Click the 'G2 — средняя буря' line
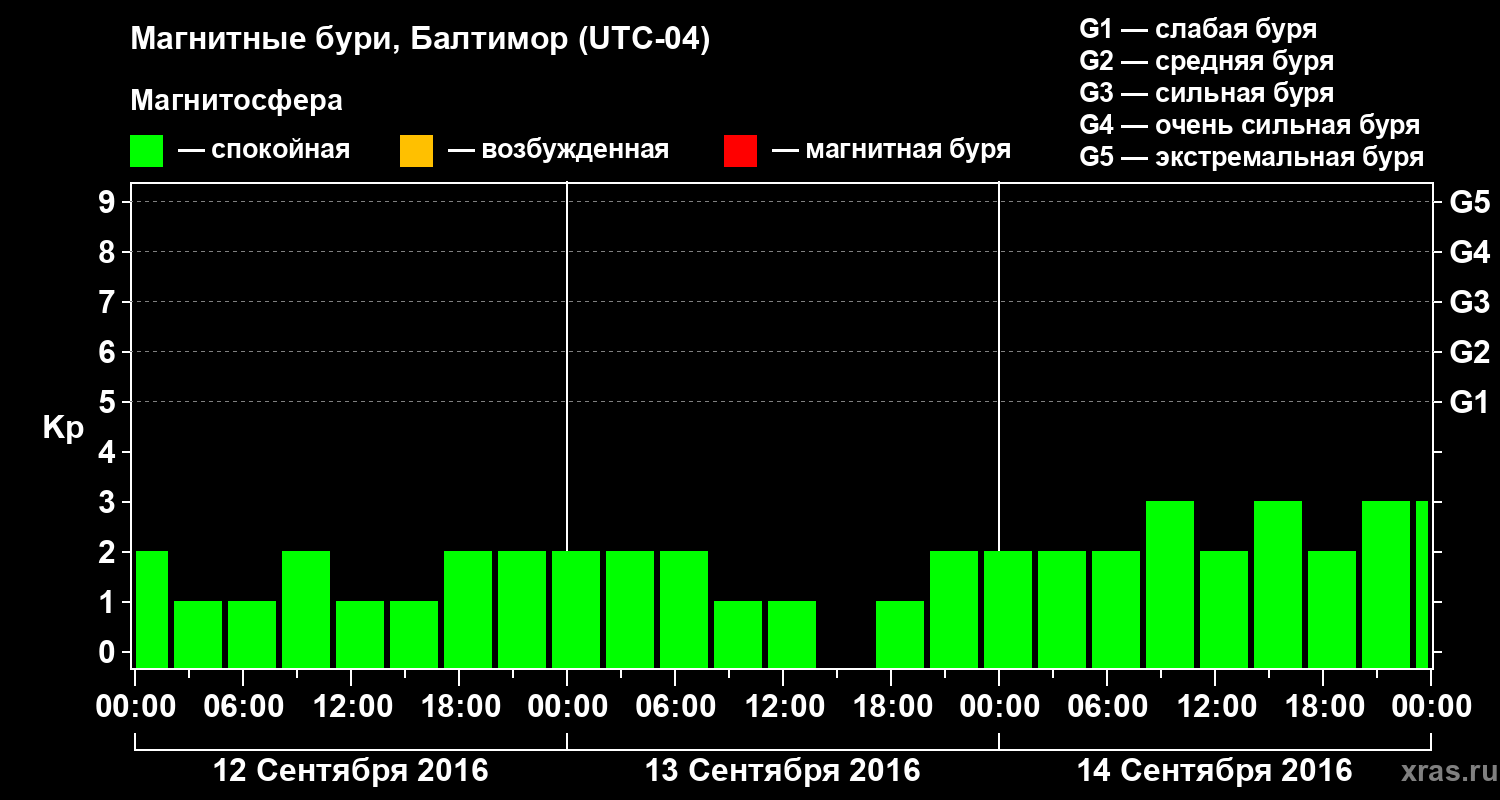Screen dimensions: 1500x800 1206,61
